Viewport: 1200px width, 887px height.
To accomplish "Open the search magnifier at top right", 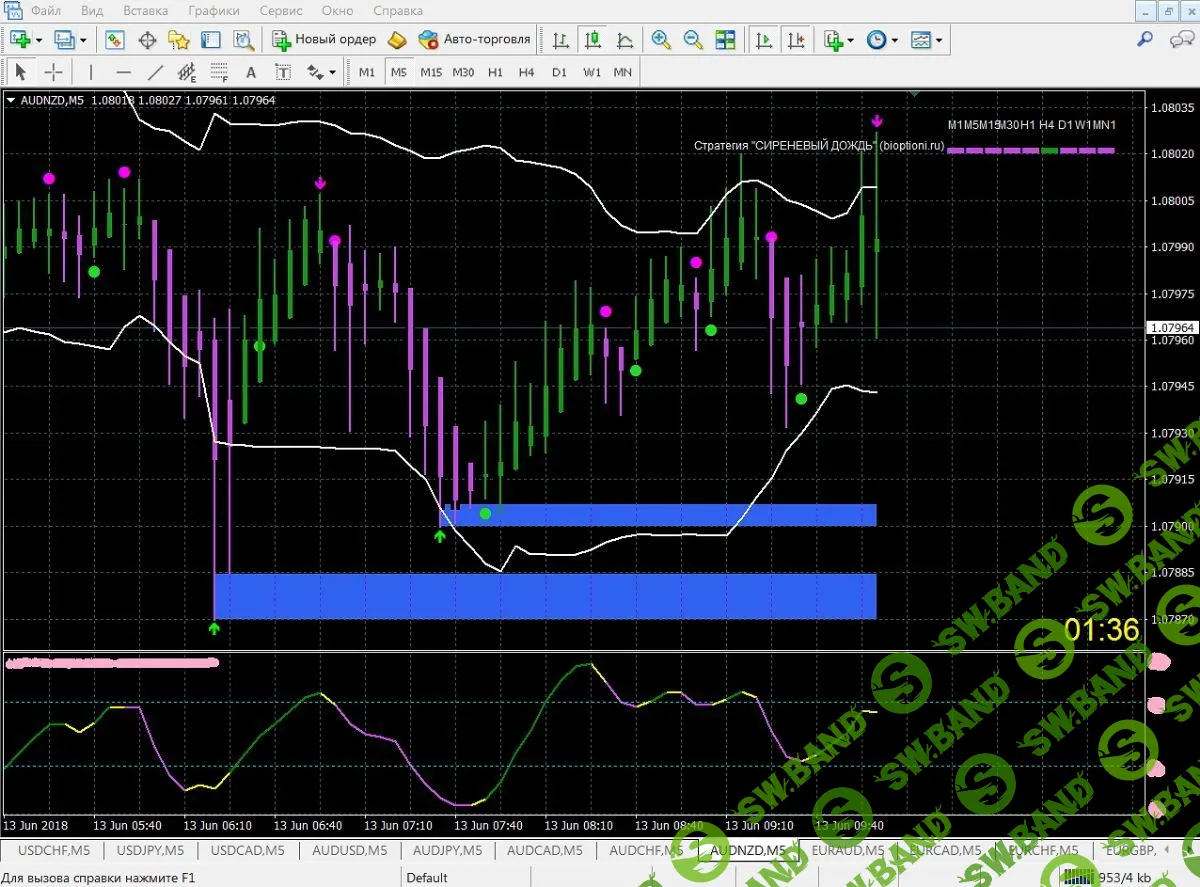I will (x=1146, y=40).
